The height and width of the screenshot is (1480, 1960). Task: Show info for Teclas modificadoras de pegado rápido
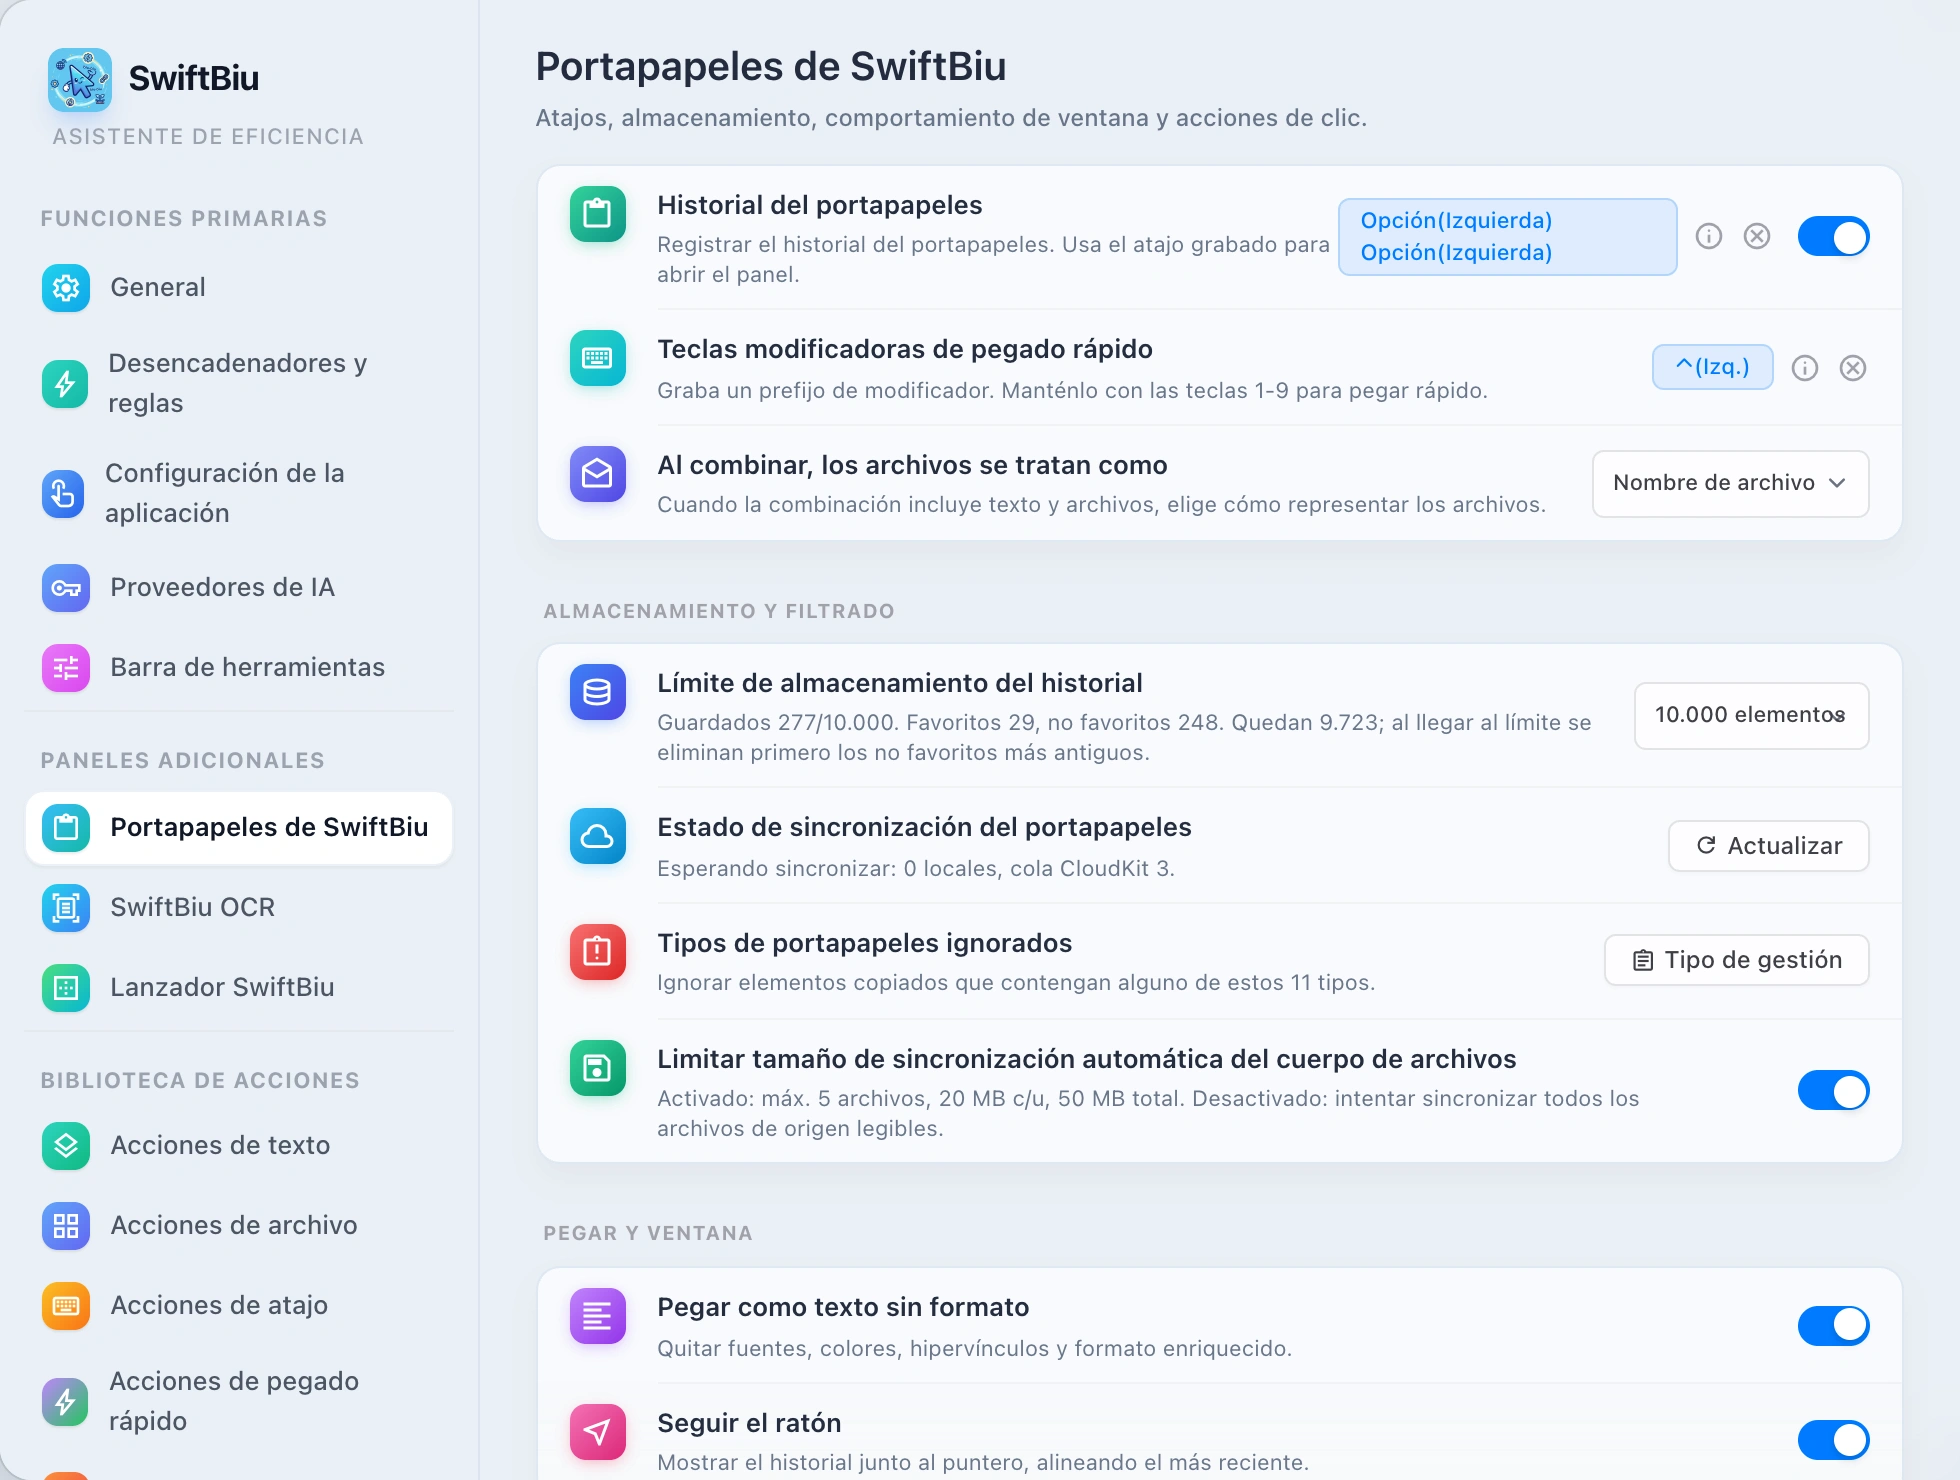pyautogui.click(x=1805, y=368)
